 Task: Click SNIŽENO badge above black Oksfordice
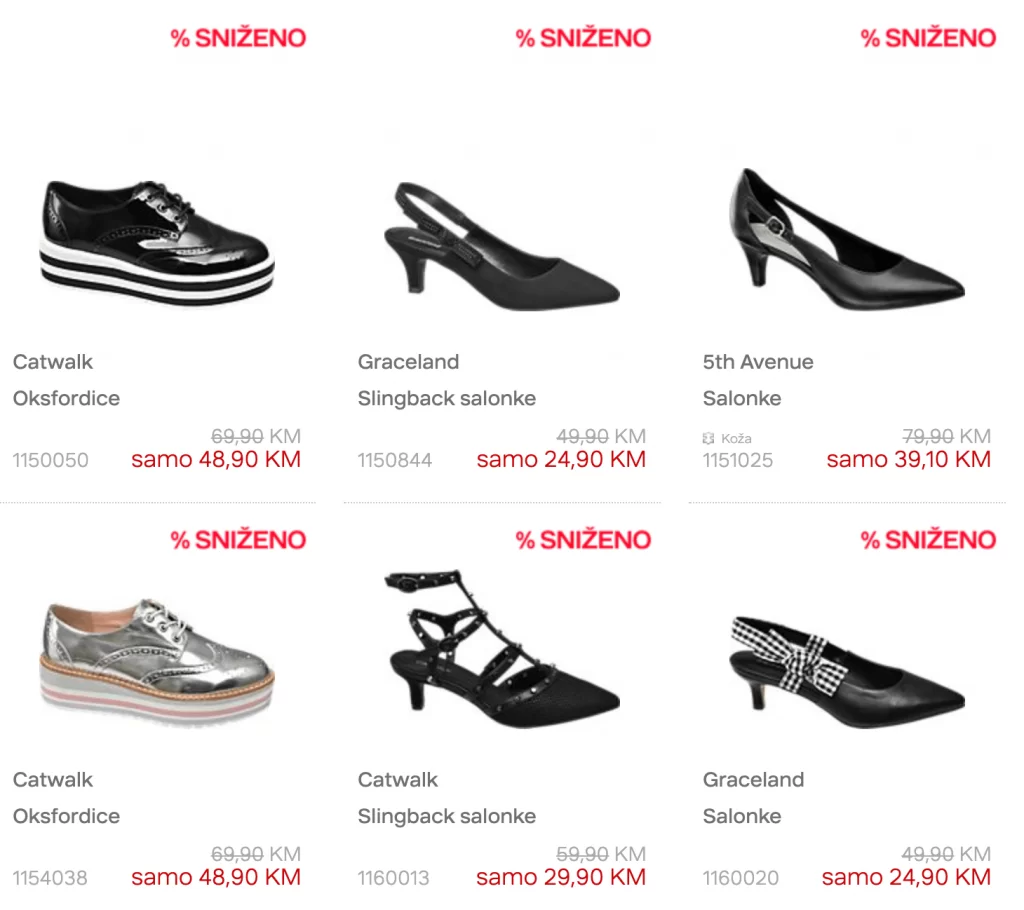pos(238,38)
